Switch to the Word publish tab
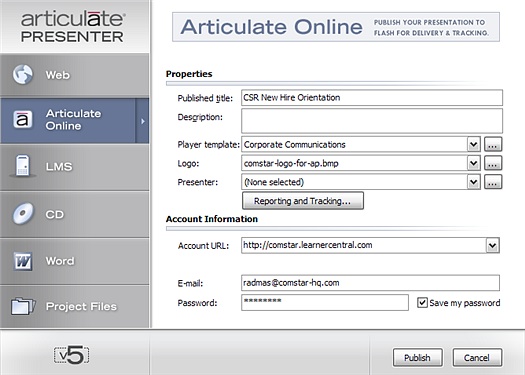 tap(75, 261)
